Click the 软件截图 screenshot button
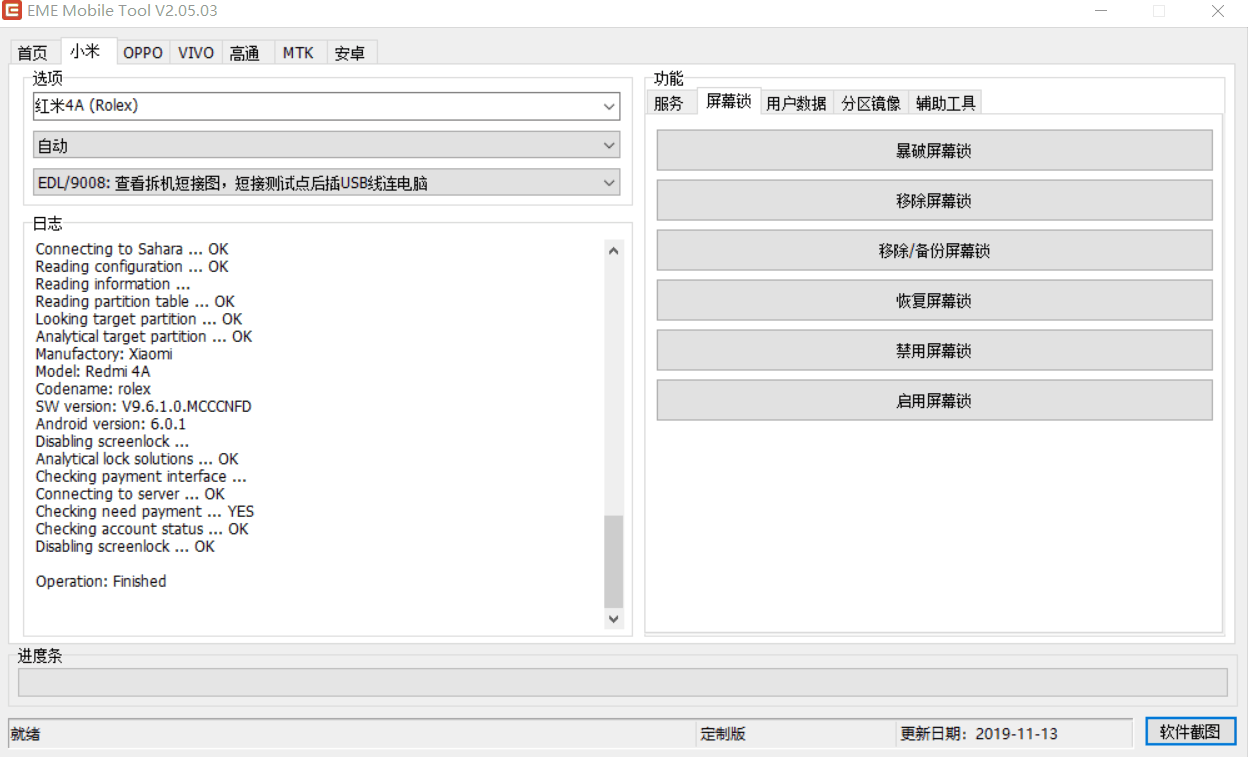 (x=1190, y=732)
